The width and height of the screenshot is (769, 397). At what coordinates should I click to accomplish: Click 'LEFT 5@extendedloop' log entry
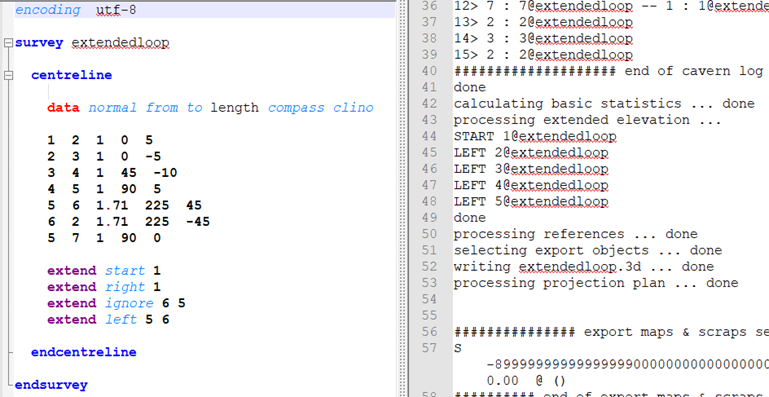tap(531, 201)
